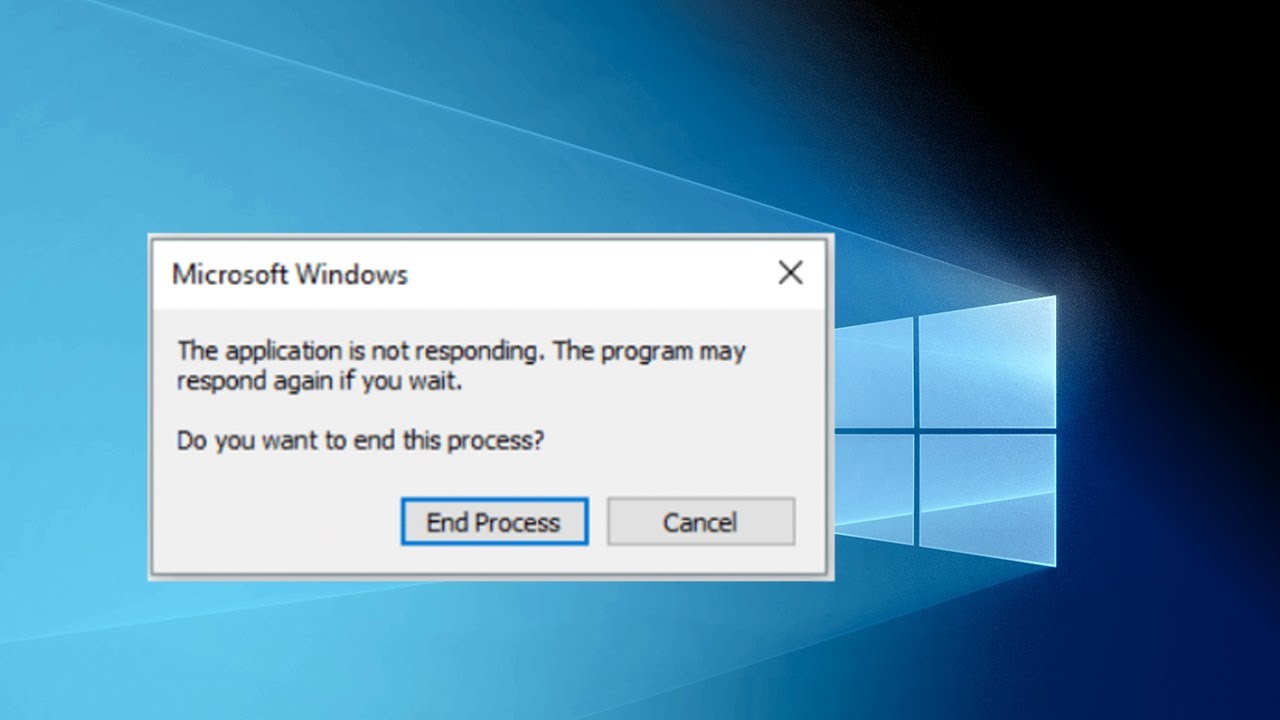Image resolution: width=1280 pixels, height=720 pixels.
Task: Click the center cross of the Windows logo
Action: click(x=916, y=431)
